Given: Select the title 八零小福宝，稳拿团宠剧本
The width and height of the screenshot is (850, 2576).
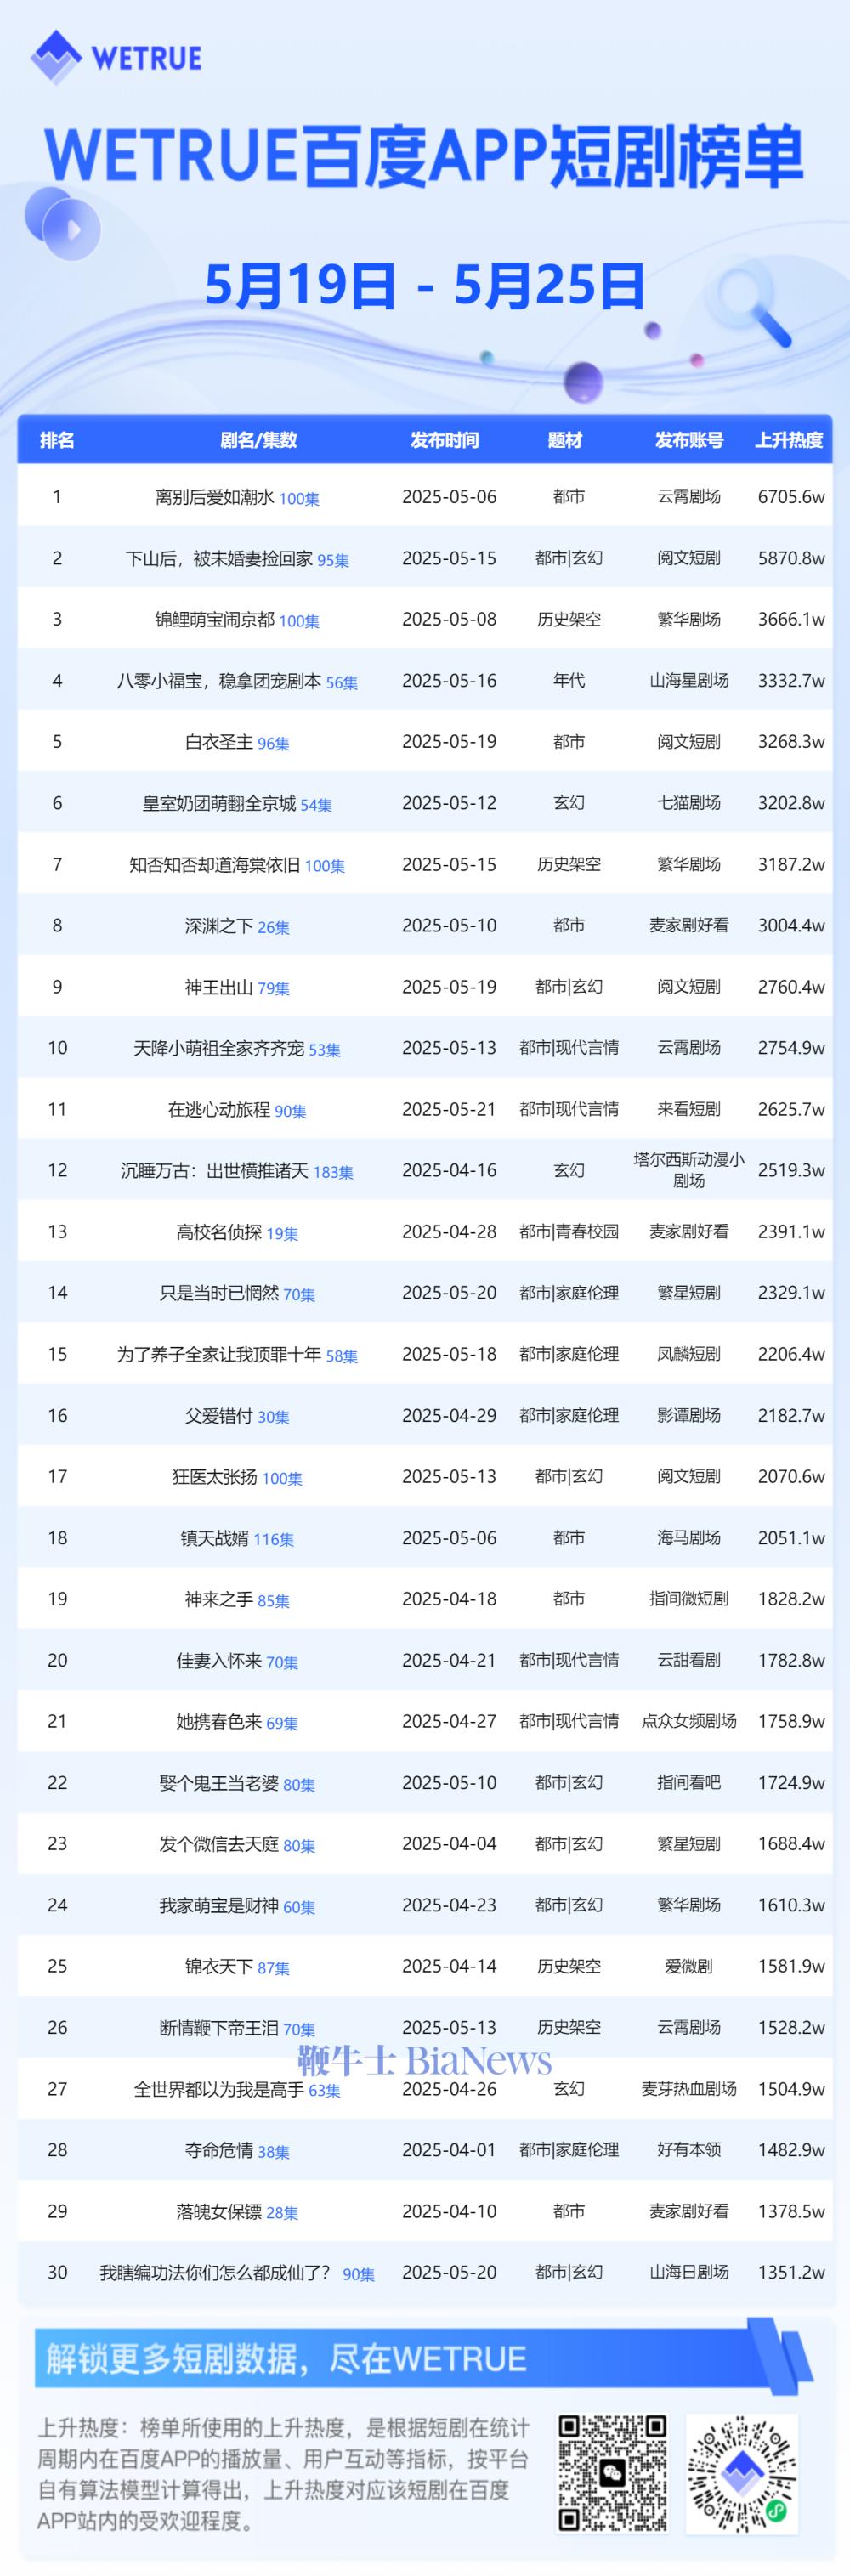Looking at the screenshot, I should pyautogui.click(x=219, y=681).
